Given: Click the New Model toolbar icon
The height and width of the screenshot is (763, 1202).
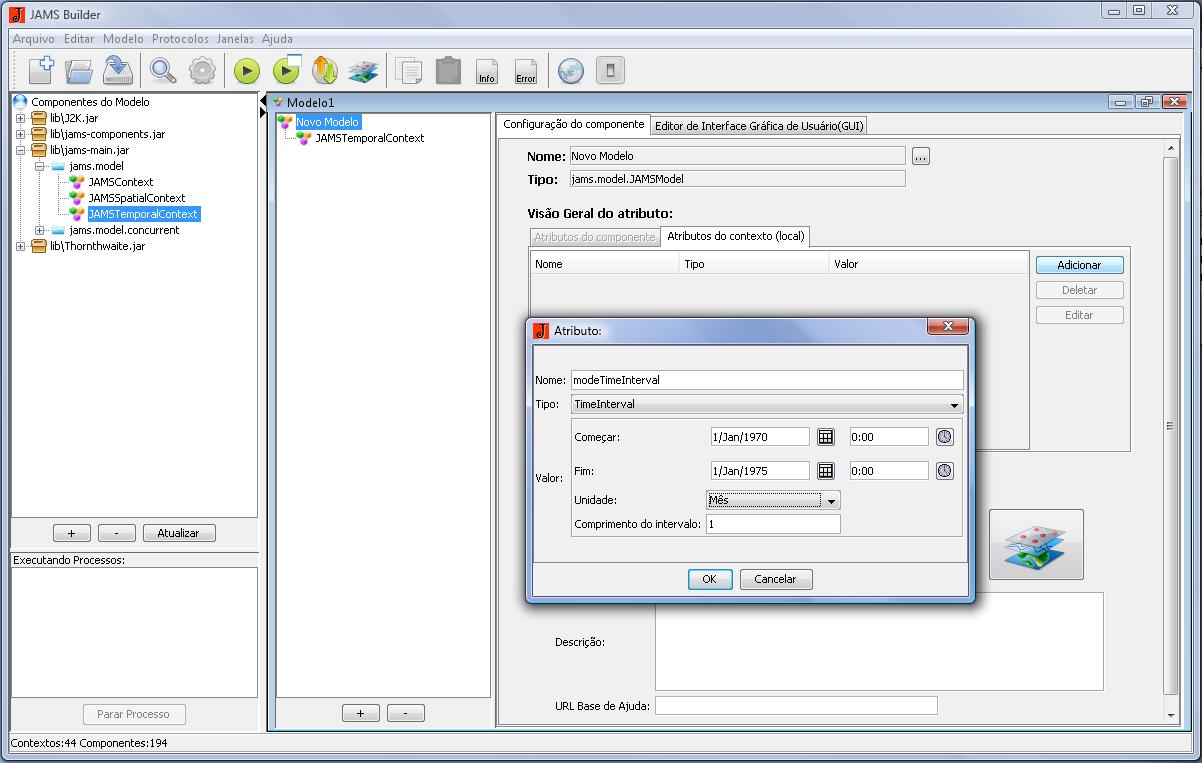Looking at the screenshot, I should tap(41, 70).
